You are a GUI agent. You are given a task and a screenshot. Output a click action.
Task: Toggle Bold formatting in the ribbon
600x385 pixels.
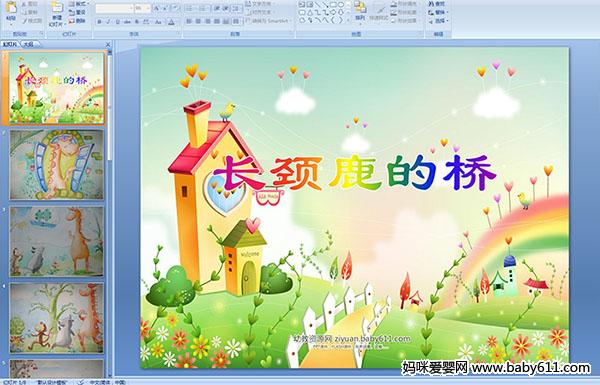tap(99, 22)
